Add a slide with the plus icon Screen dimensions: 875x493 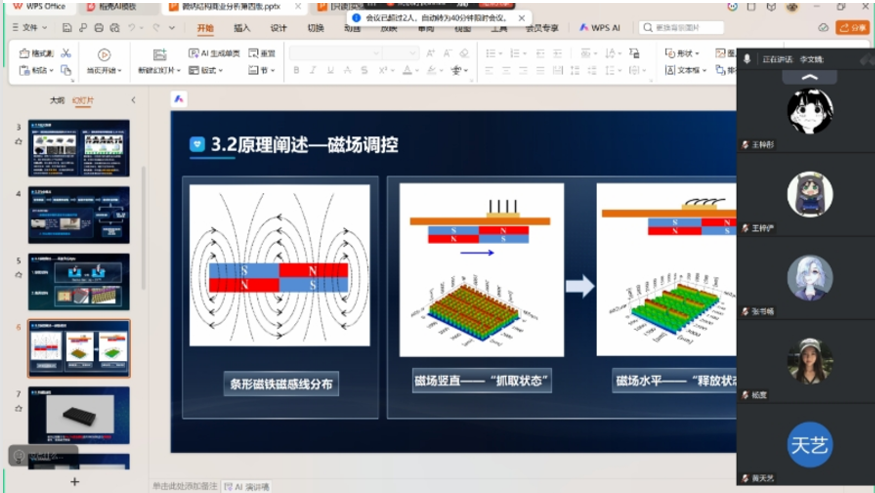(x=74, y=481)
